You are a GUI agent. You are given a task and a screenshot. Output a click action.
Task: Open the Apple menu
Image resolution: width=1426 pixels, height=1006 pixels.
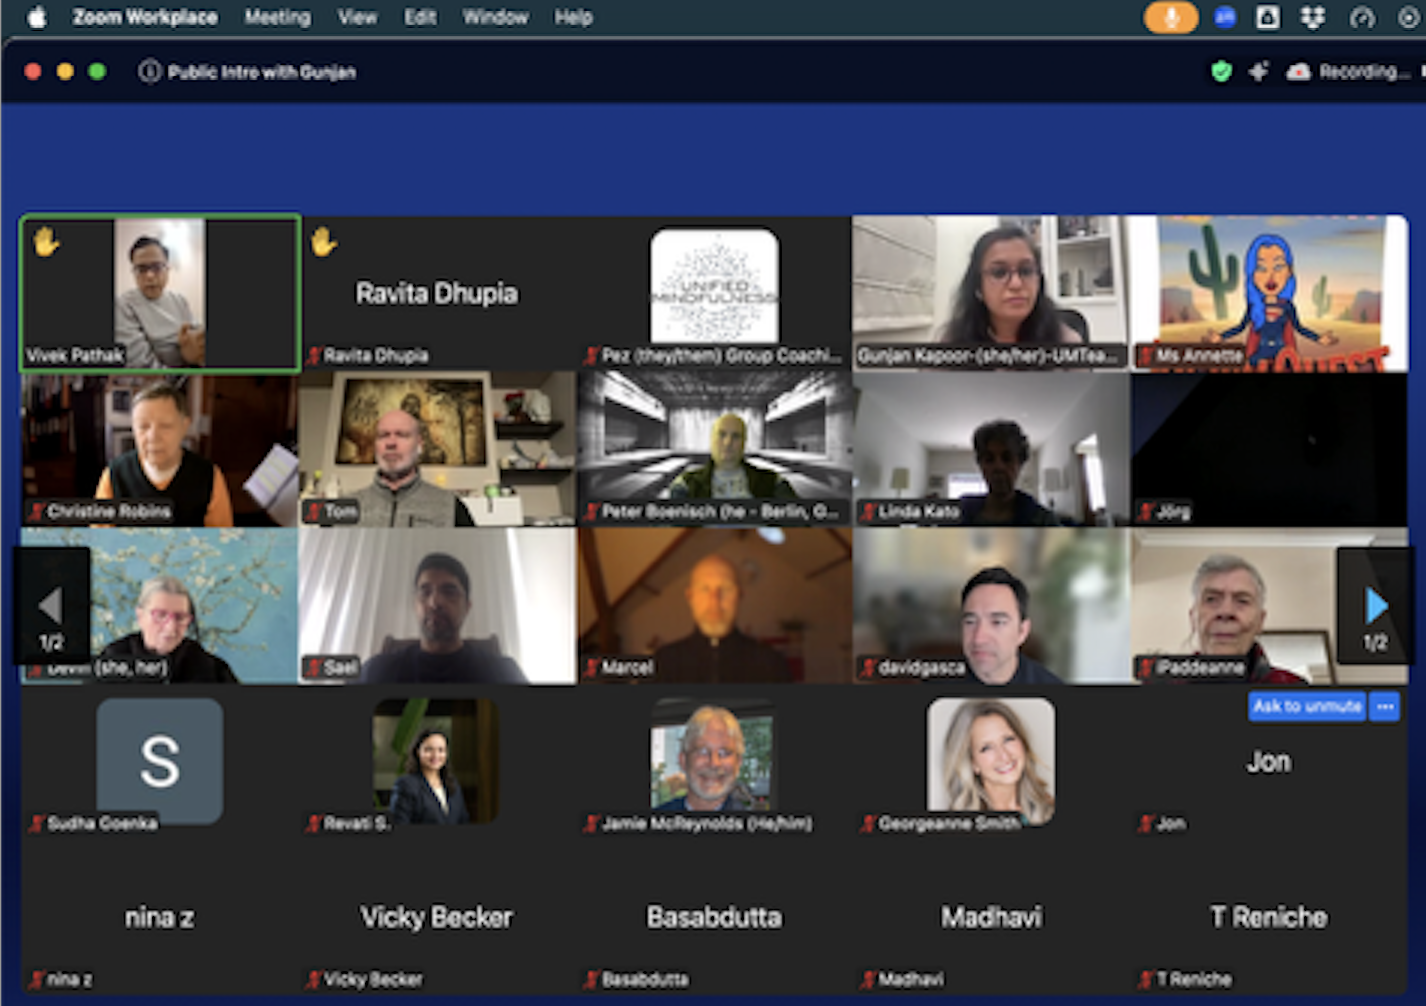coord(36,17)
